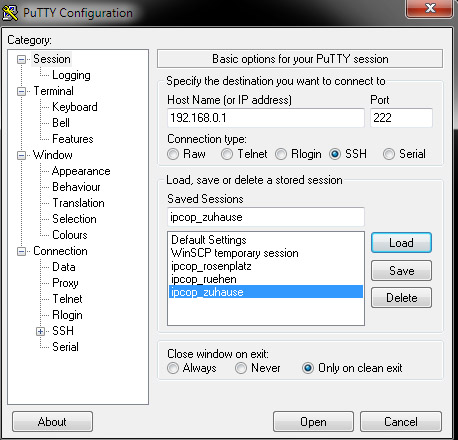Image resolution: width=458 pixels, height=440 pixels.
Task: Go to Colours settings under Window
Action: (x=70, y=235)
